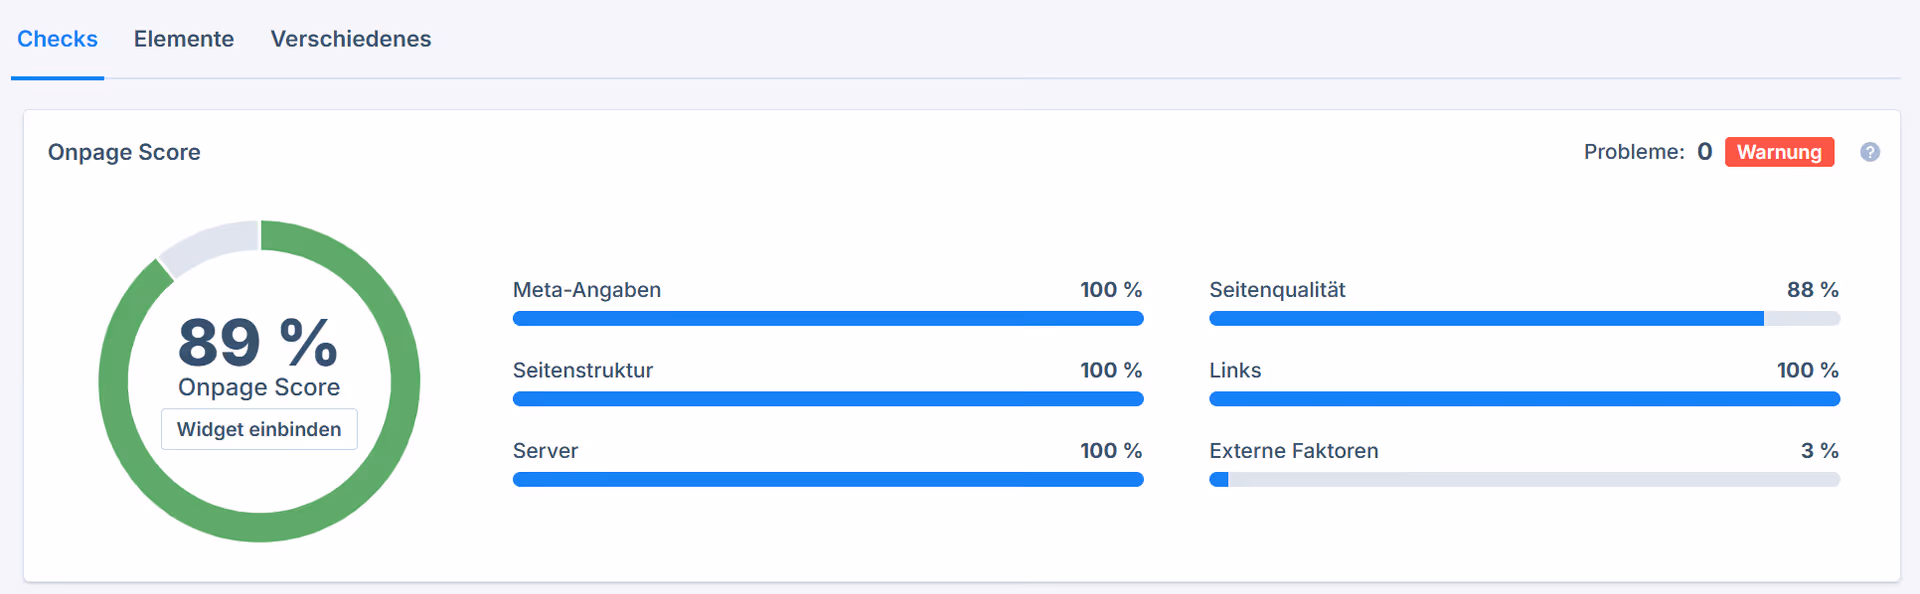Select the Checks tab

pyautogui.click(x=57, y=39)
